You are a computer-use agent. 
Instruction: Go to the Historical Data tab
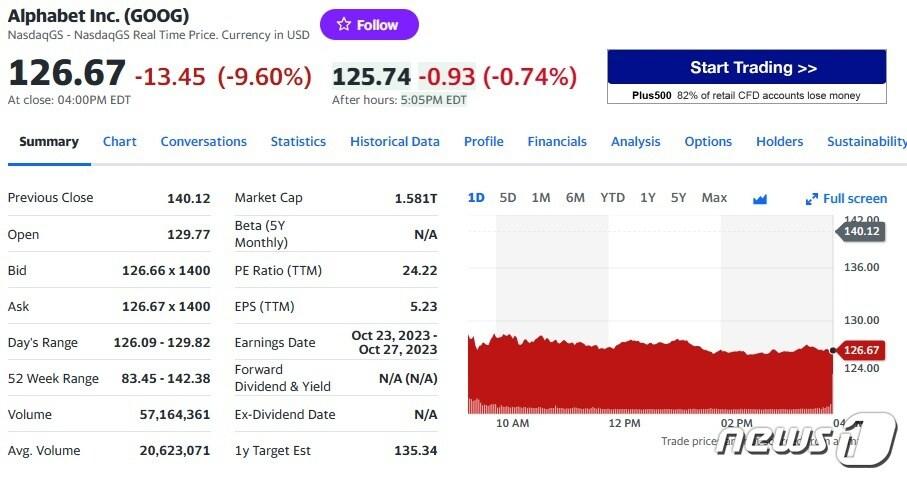[x=395, y=142]
